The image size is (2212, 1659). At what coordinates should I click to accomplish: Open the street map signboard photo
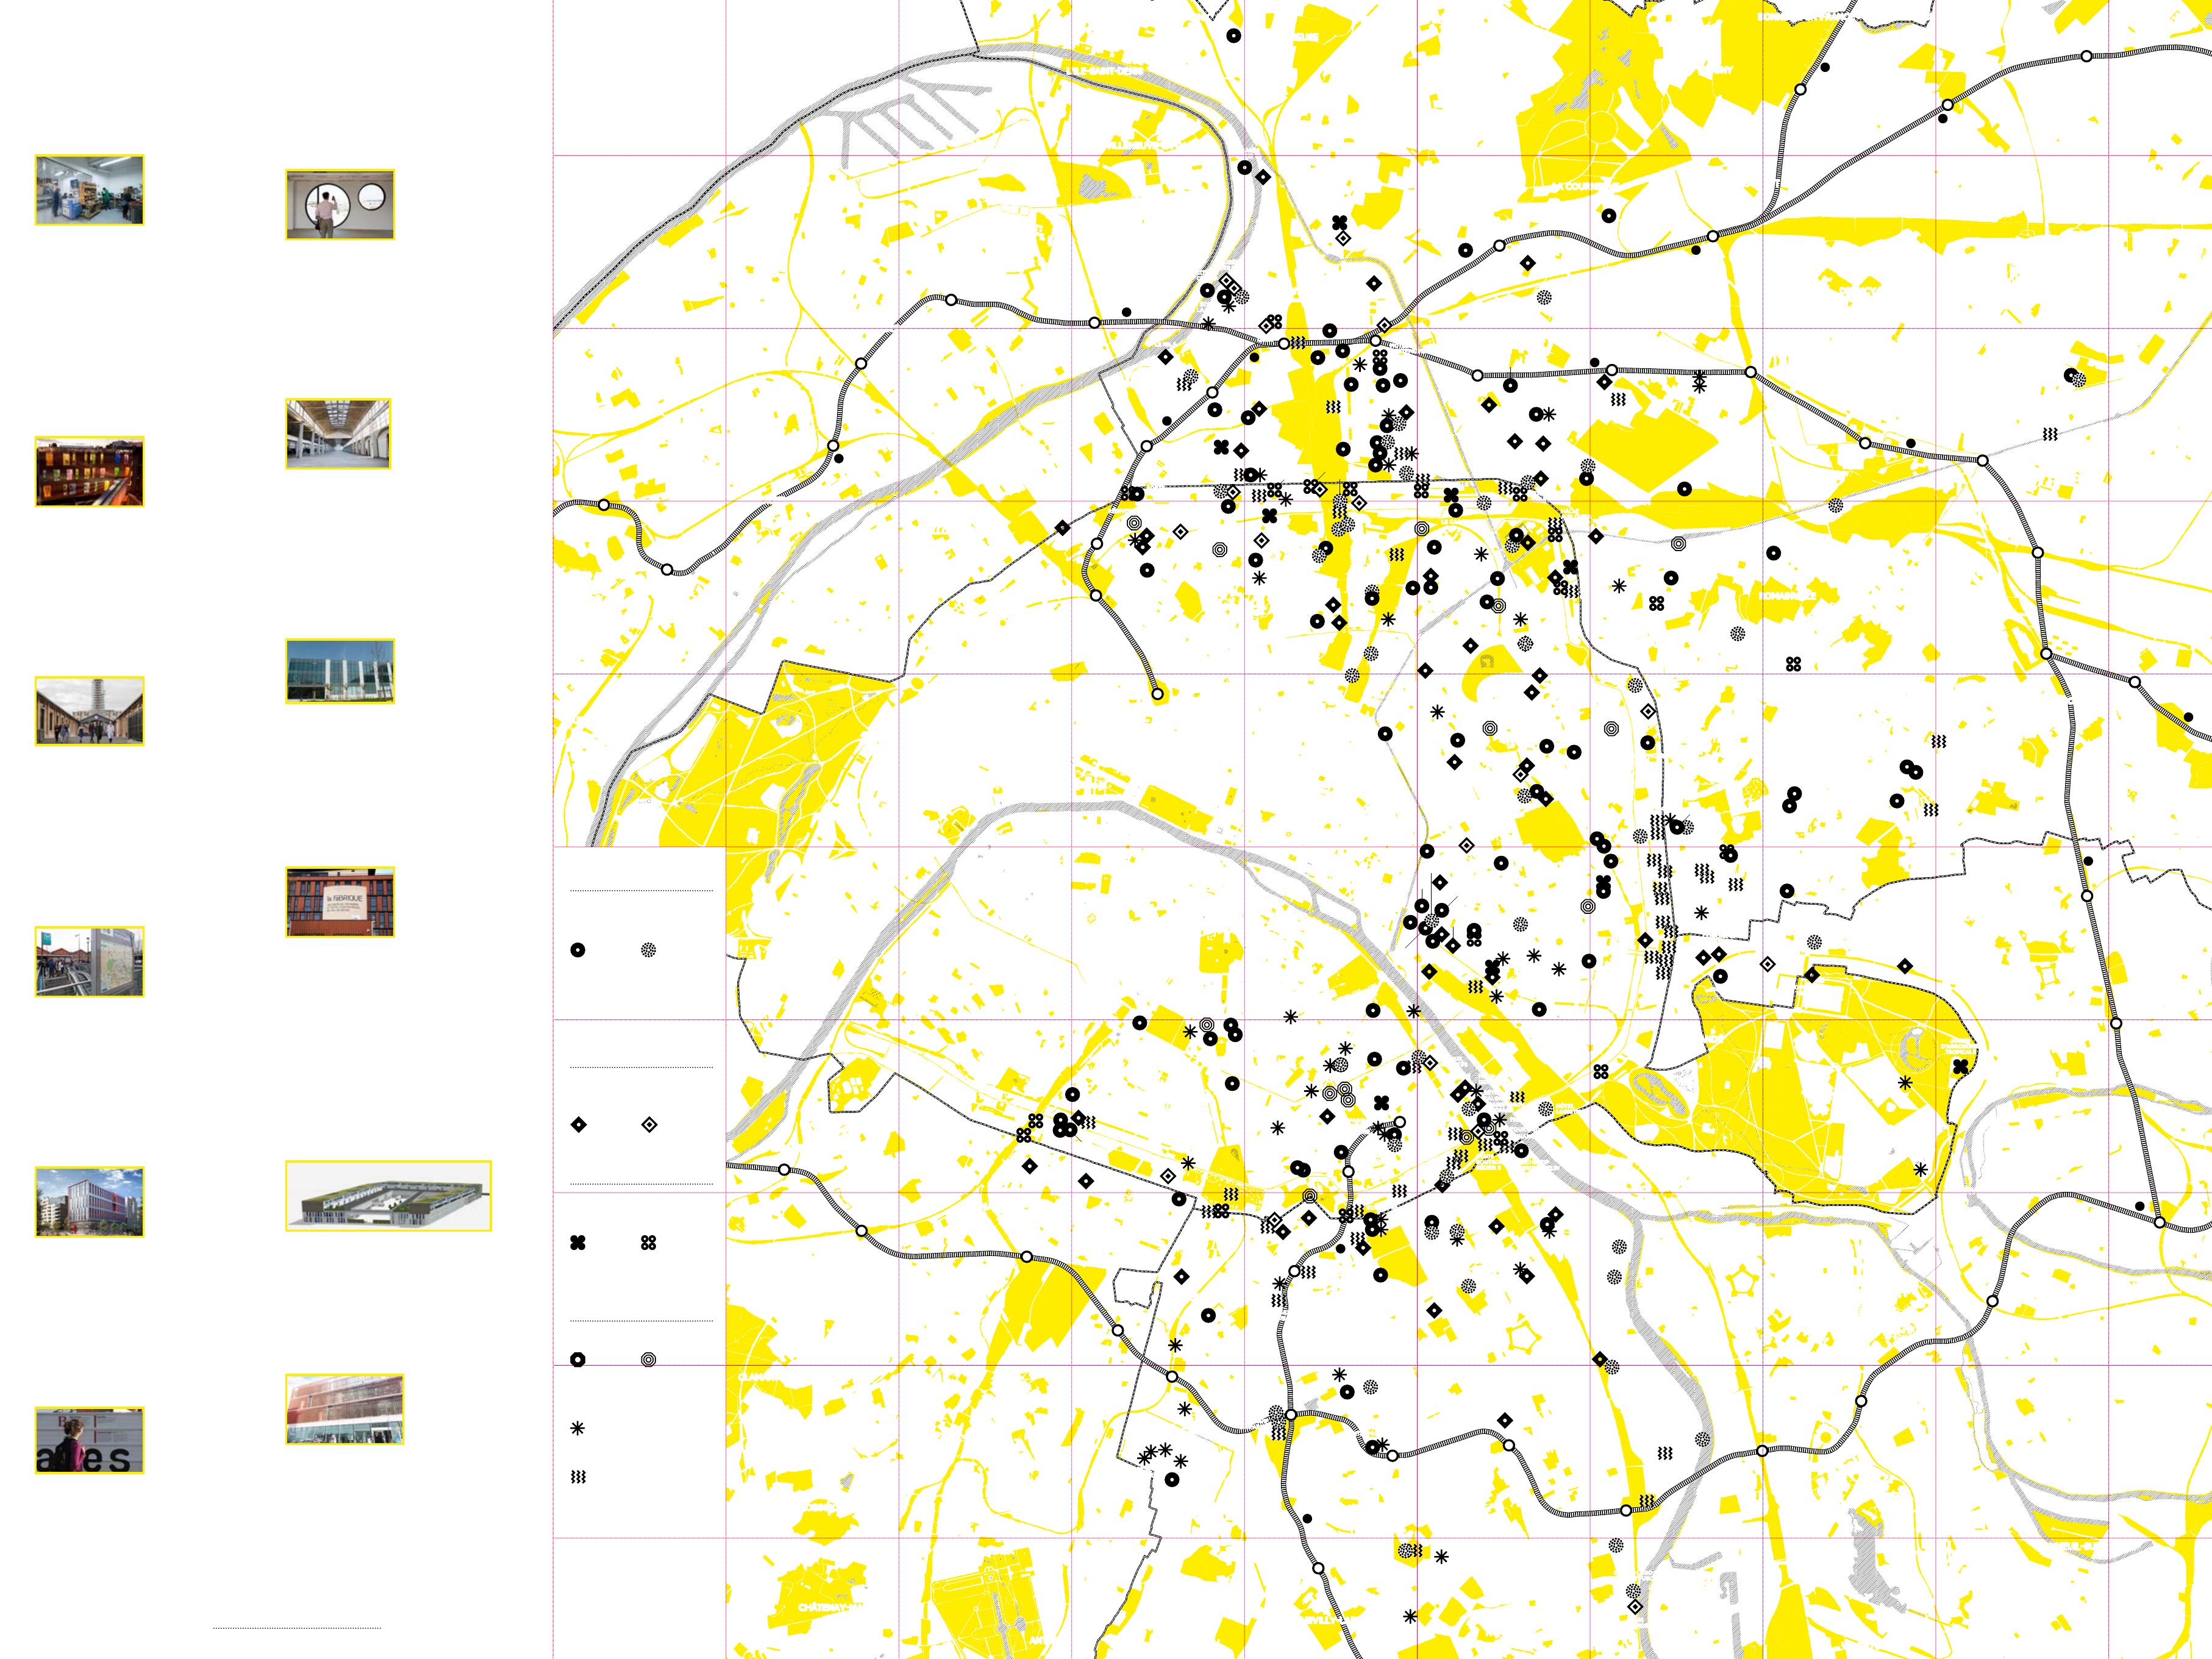point(89,961)
